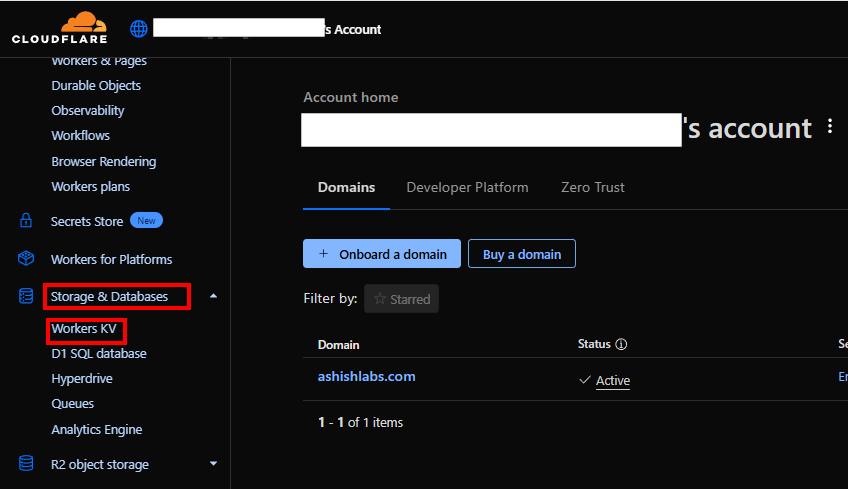Click the Onboard a domain button
Screen dimensions: 848x489
[382, 254]
